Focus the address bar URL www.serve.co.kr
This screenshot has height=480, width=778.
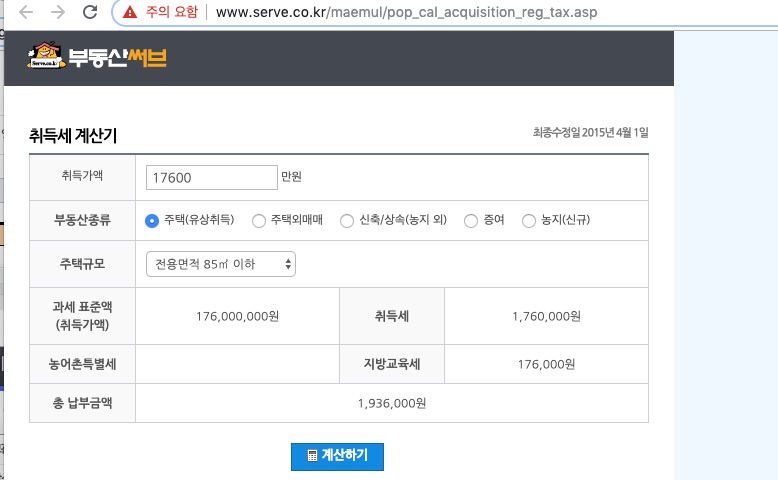point(406,12)
